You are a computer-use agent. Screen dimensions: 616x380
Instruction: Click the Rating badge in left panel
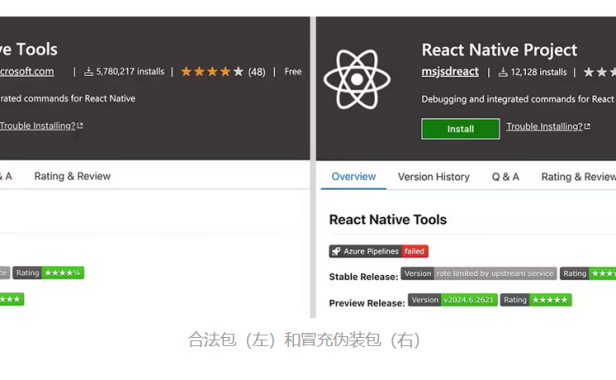click(48, 273)
